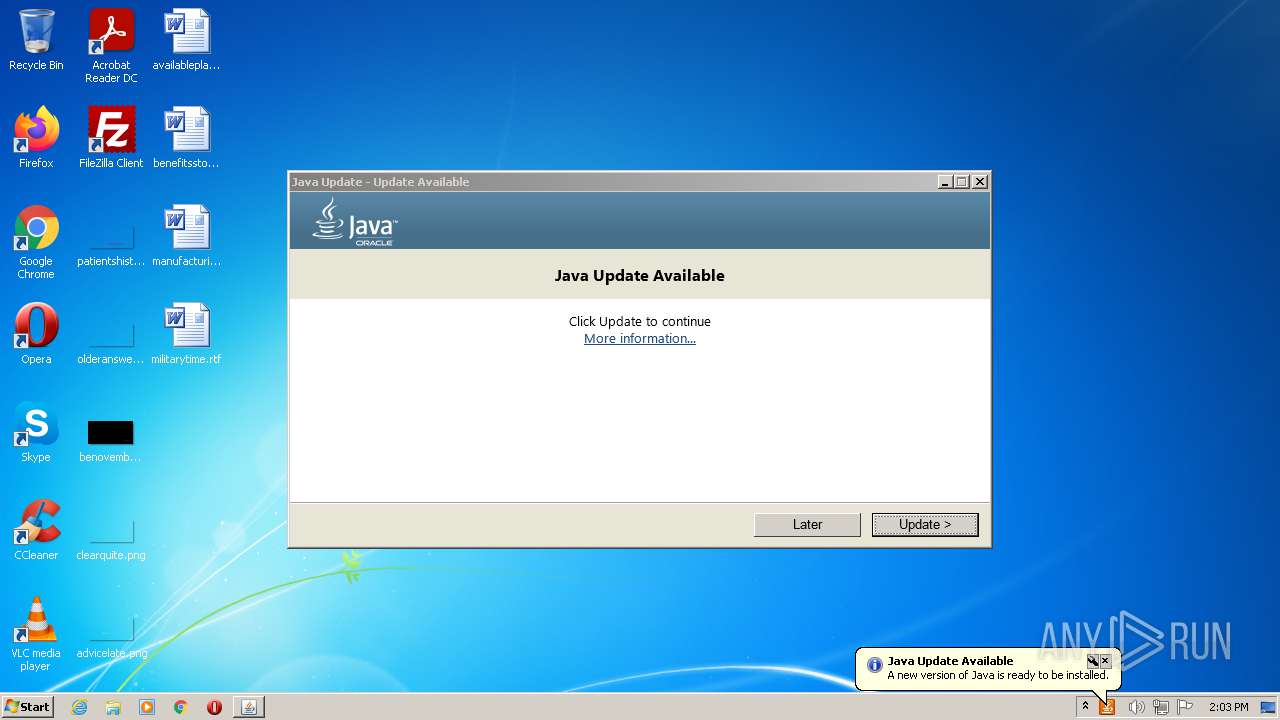Select the olderanswe... desktop file

[x=111, y=340]
